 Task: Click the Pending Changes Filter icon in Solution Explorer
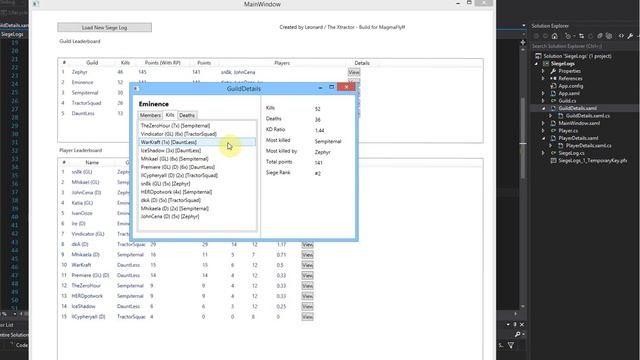568,36
